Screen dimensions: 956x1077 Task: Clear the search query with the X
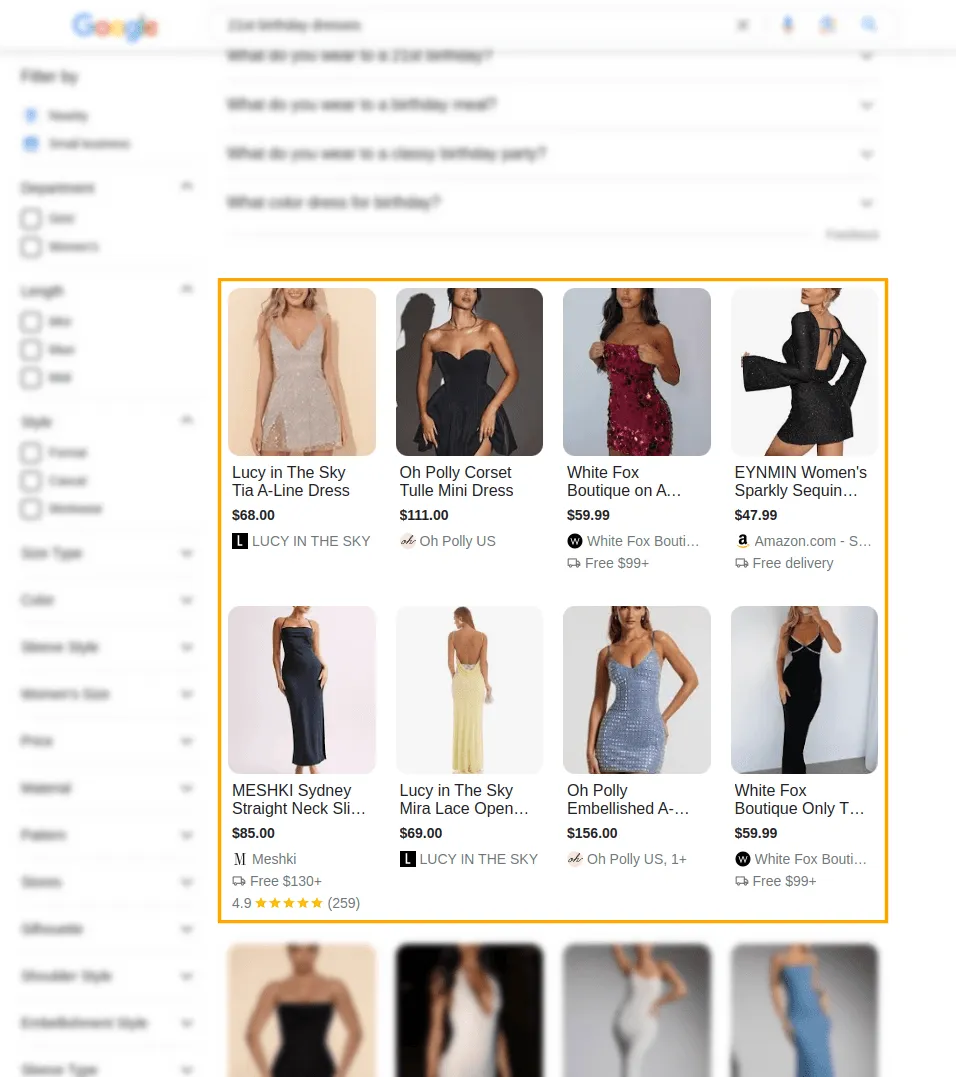click(x=743, y=25)
